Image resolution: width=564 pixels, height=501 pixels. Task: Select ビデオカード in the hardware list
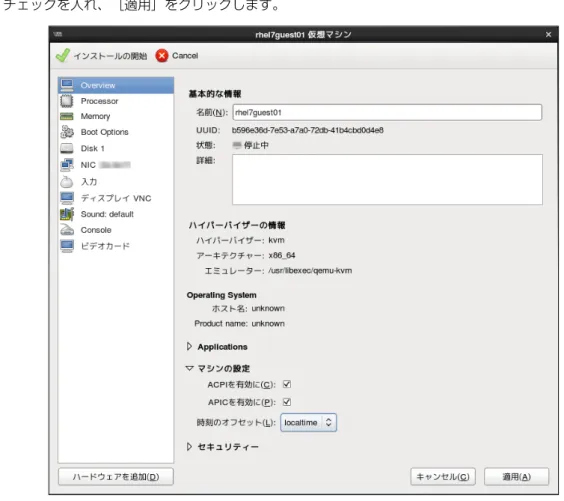point(116,246)
